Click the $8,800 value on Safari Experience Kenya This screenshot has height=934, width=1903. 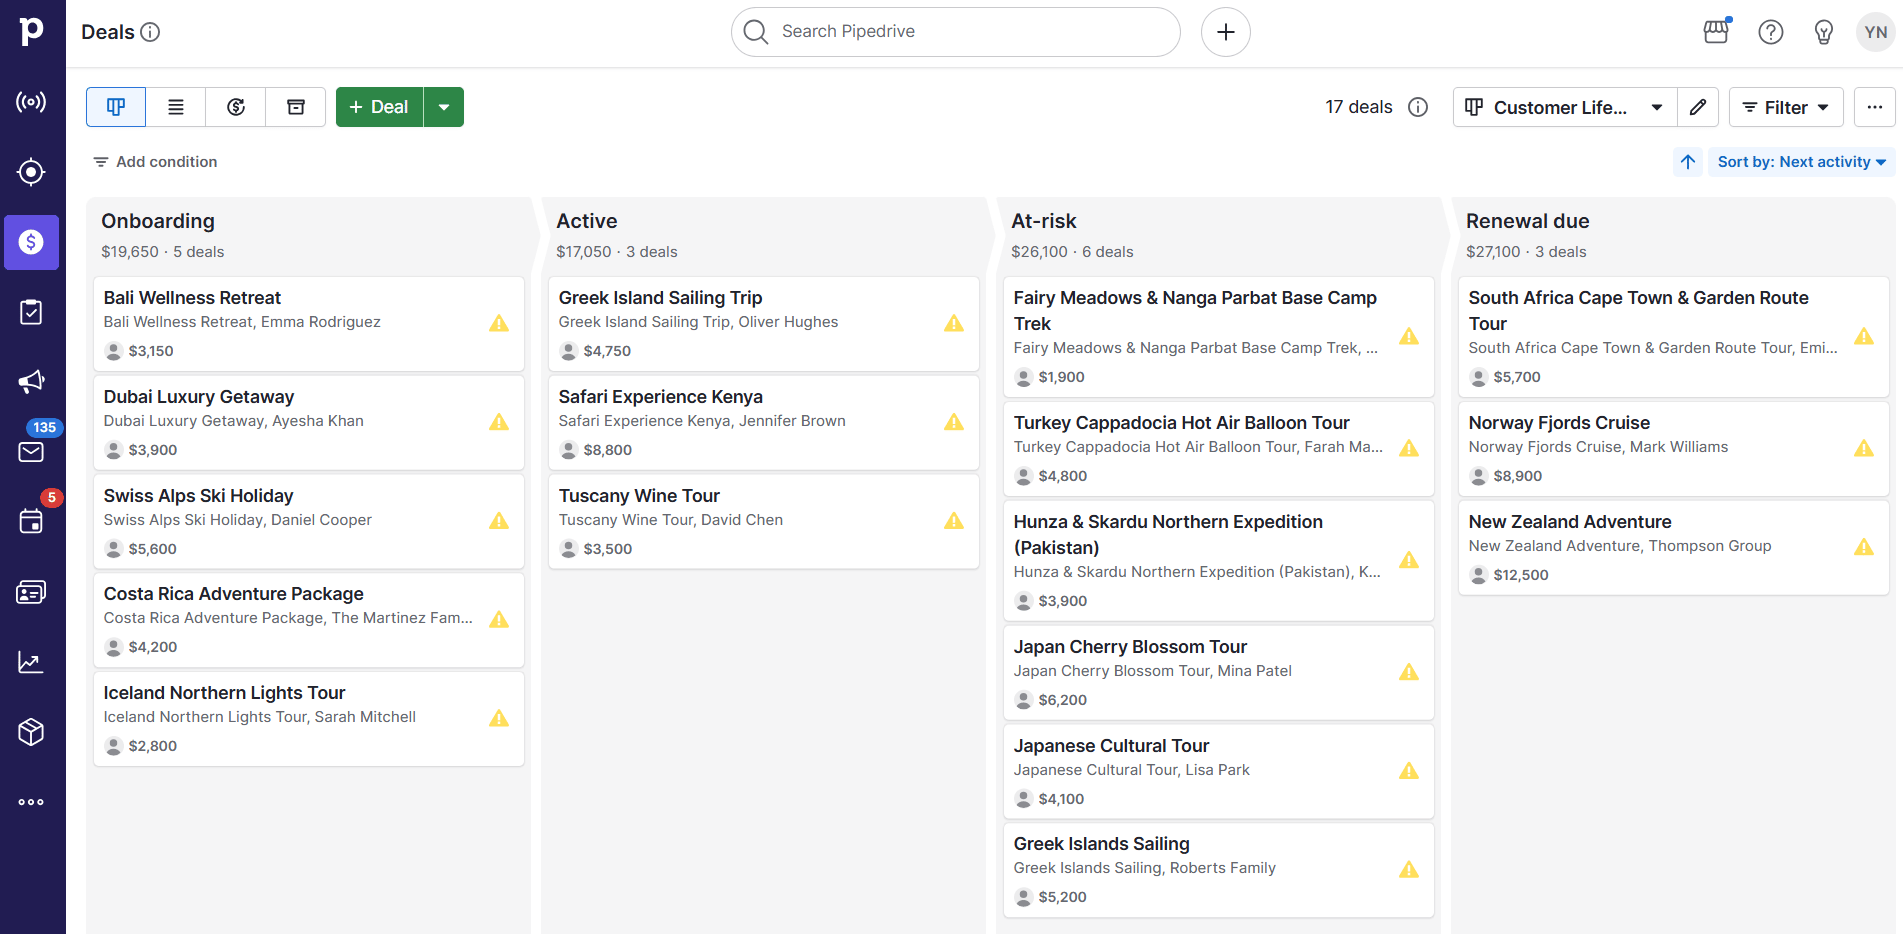tap(608, 450)
